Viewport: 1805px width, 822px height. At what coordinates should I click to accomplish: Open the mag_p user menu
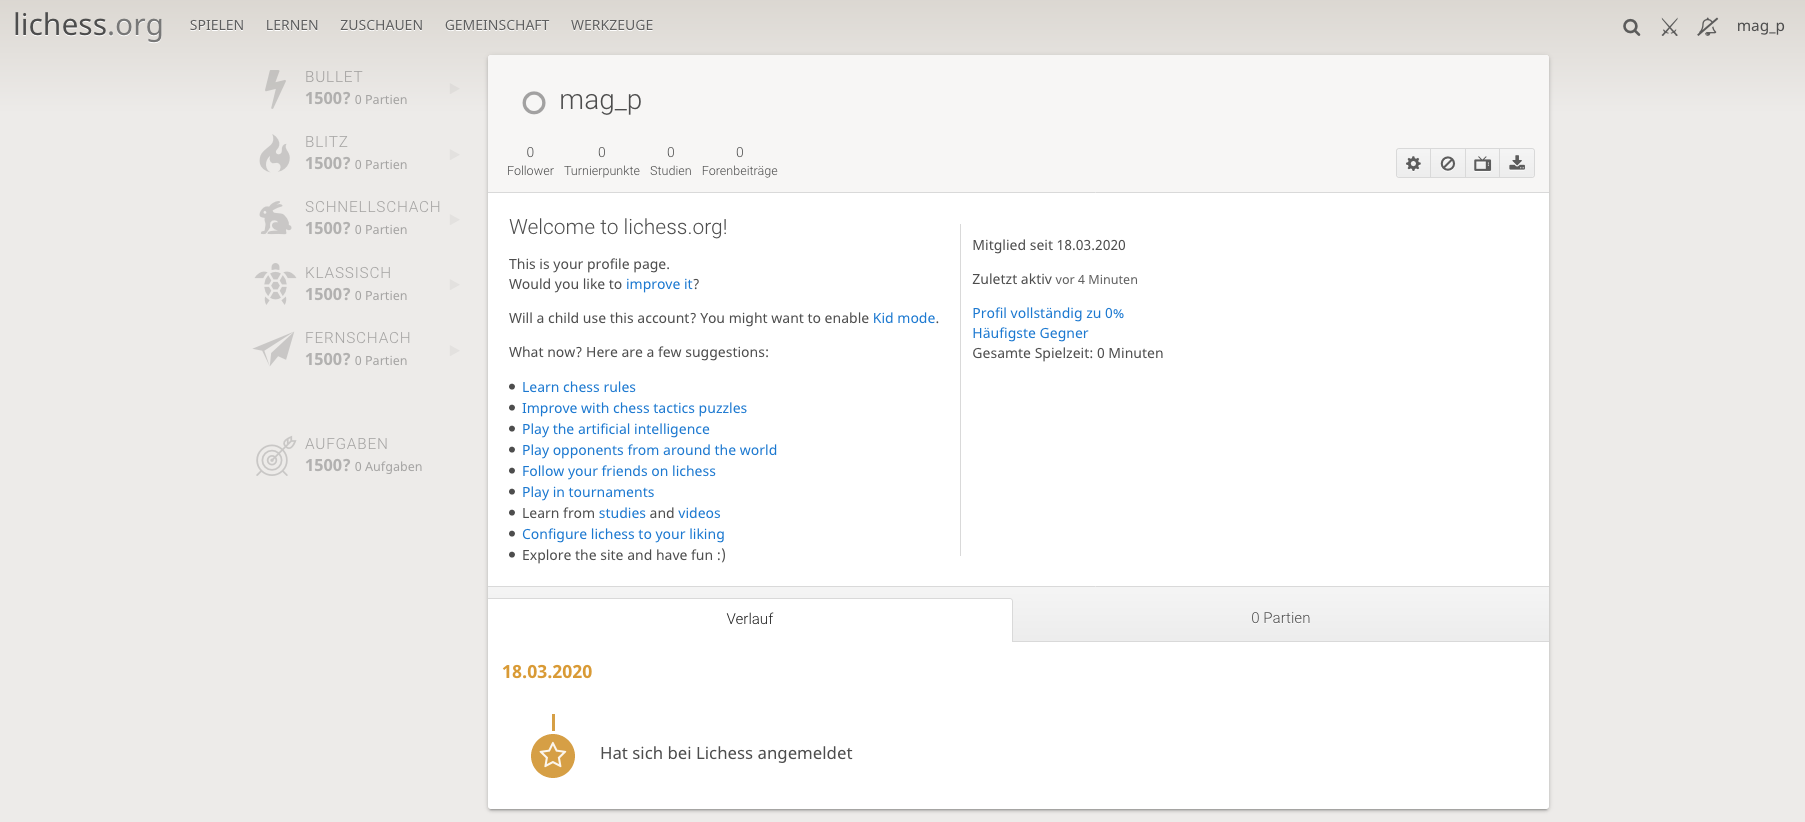pos(1760,26)
